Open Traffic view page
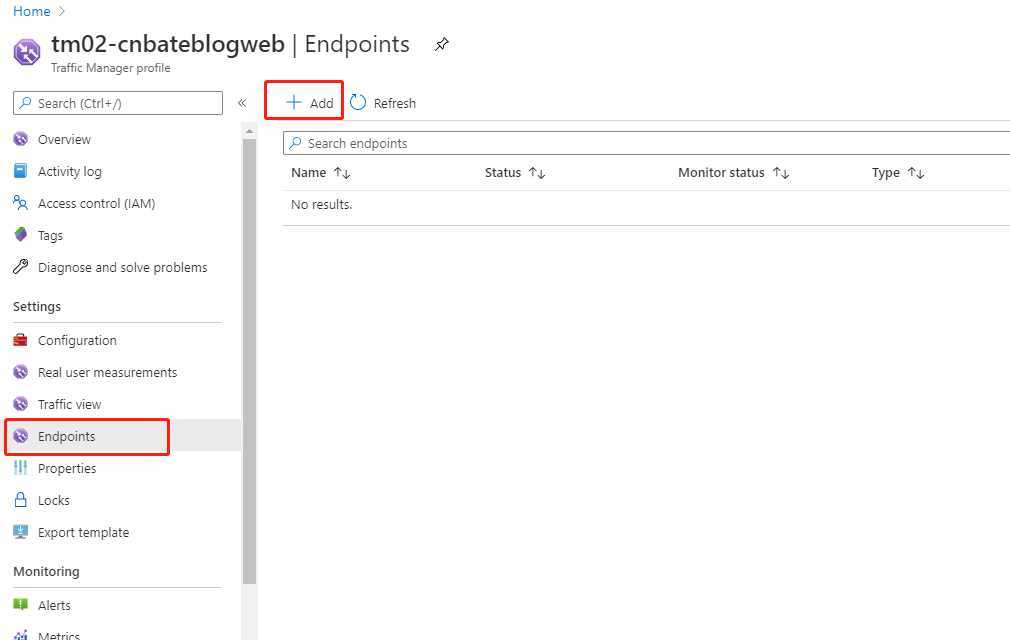The width and height of the screenshot is (1010, 640). (x=70, y=404)
